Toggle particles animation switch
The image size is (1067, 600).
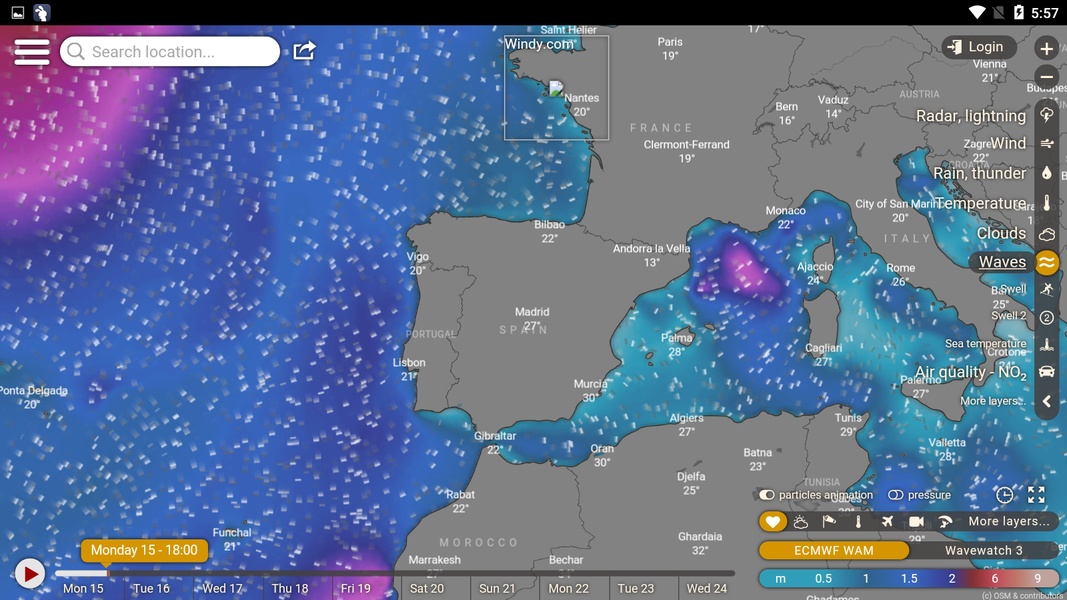767,495
